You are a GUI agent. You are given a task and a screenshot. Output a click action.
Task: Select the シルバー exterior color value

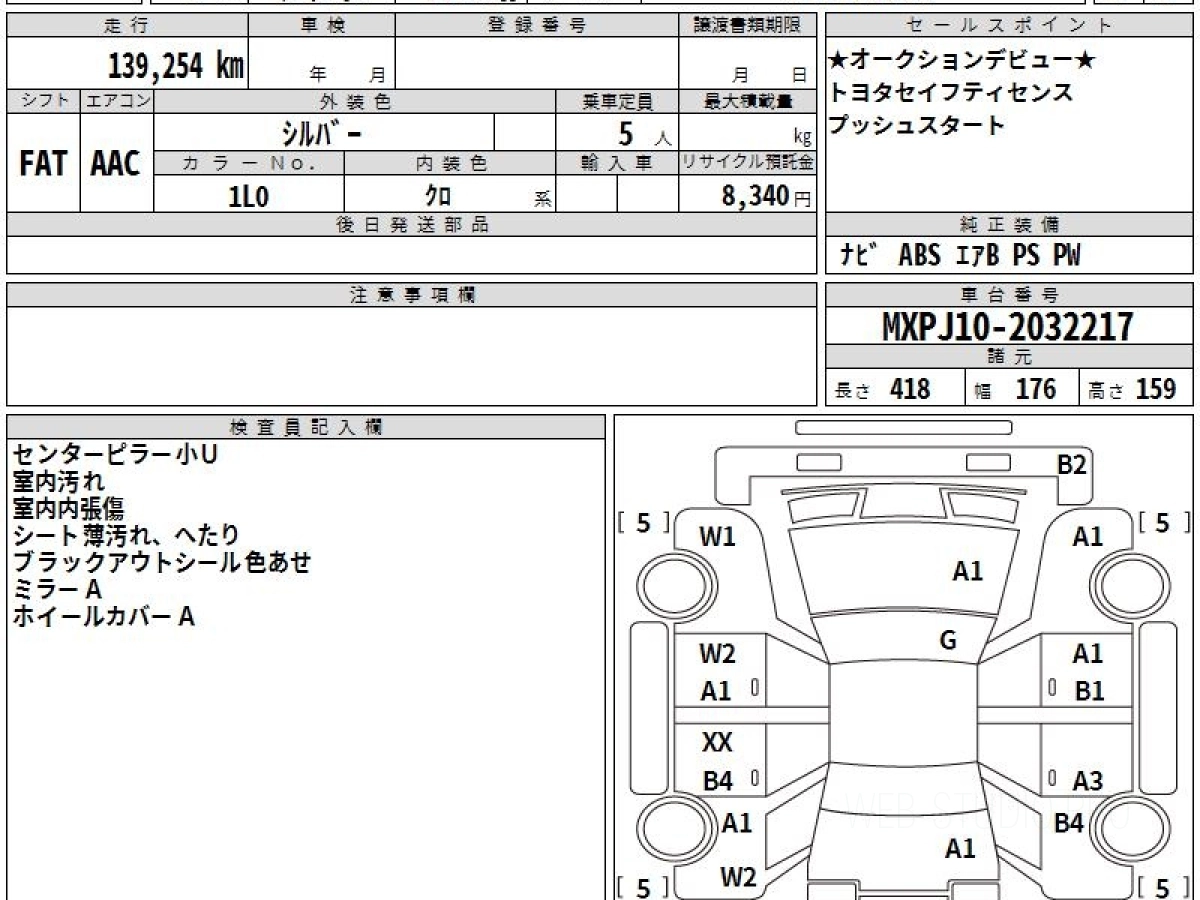(x=320, y=132)
